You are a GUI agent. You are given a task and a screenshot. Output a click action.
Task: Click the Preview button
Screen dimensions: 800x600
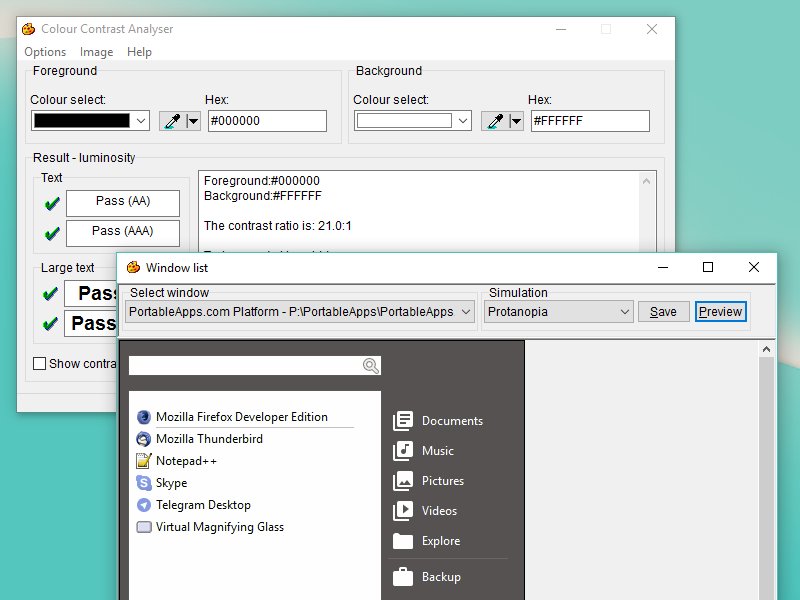720,312
